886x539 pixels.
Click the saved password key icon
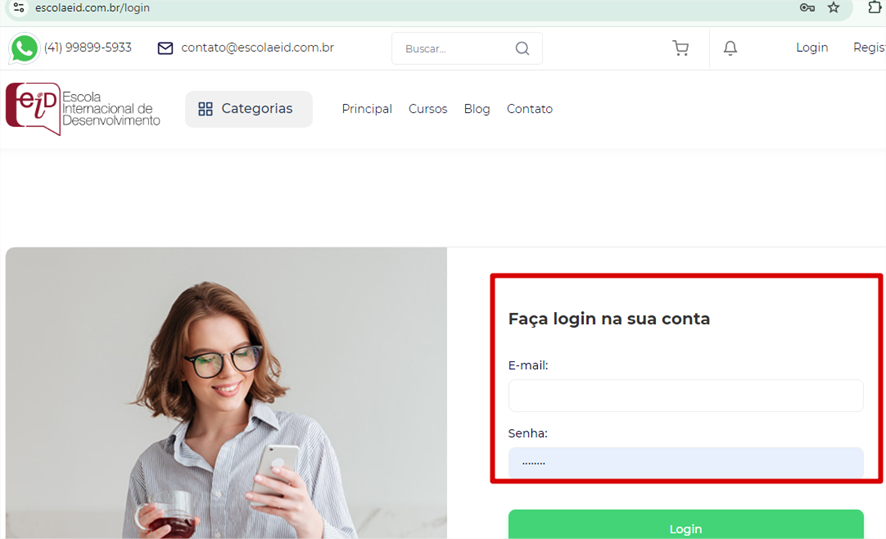click(x=807, y=7)
